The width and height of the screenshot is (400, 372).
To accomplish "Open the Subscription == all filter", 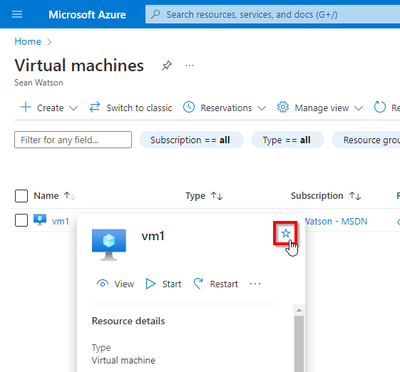I will pyautogui.click(x=191, y=140).
